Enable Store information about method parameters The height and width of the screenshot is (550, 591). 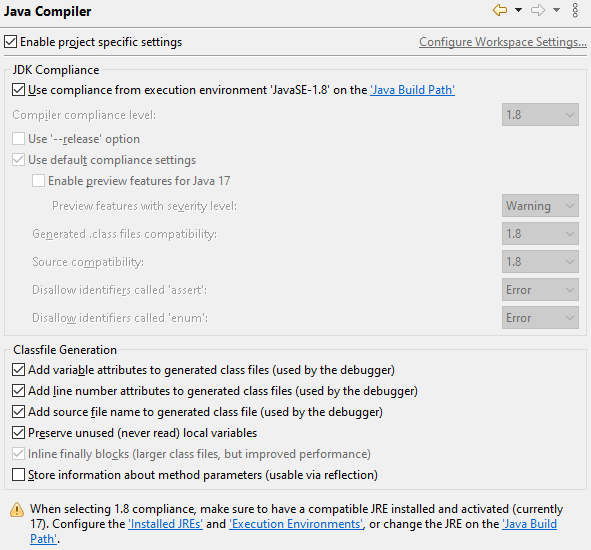(x=18, y=475)
